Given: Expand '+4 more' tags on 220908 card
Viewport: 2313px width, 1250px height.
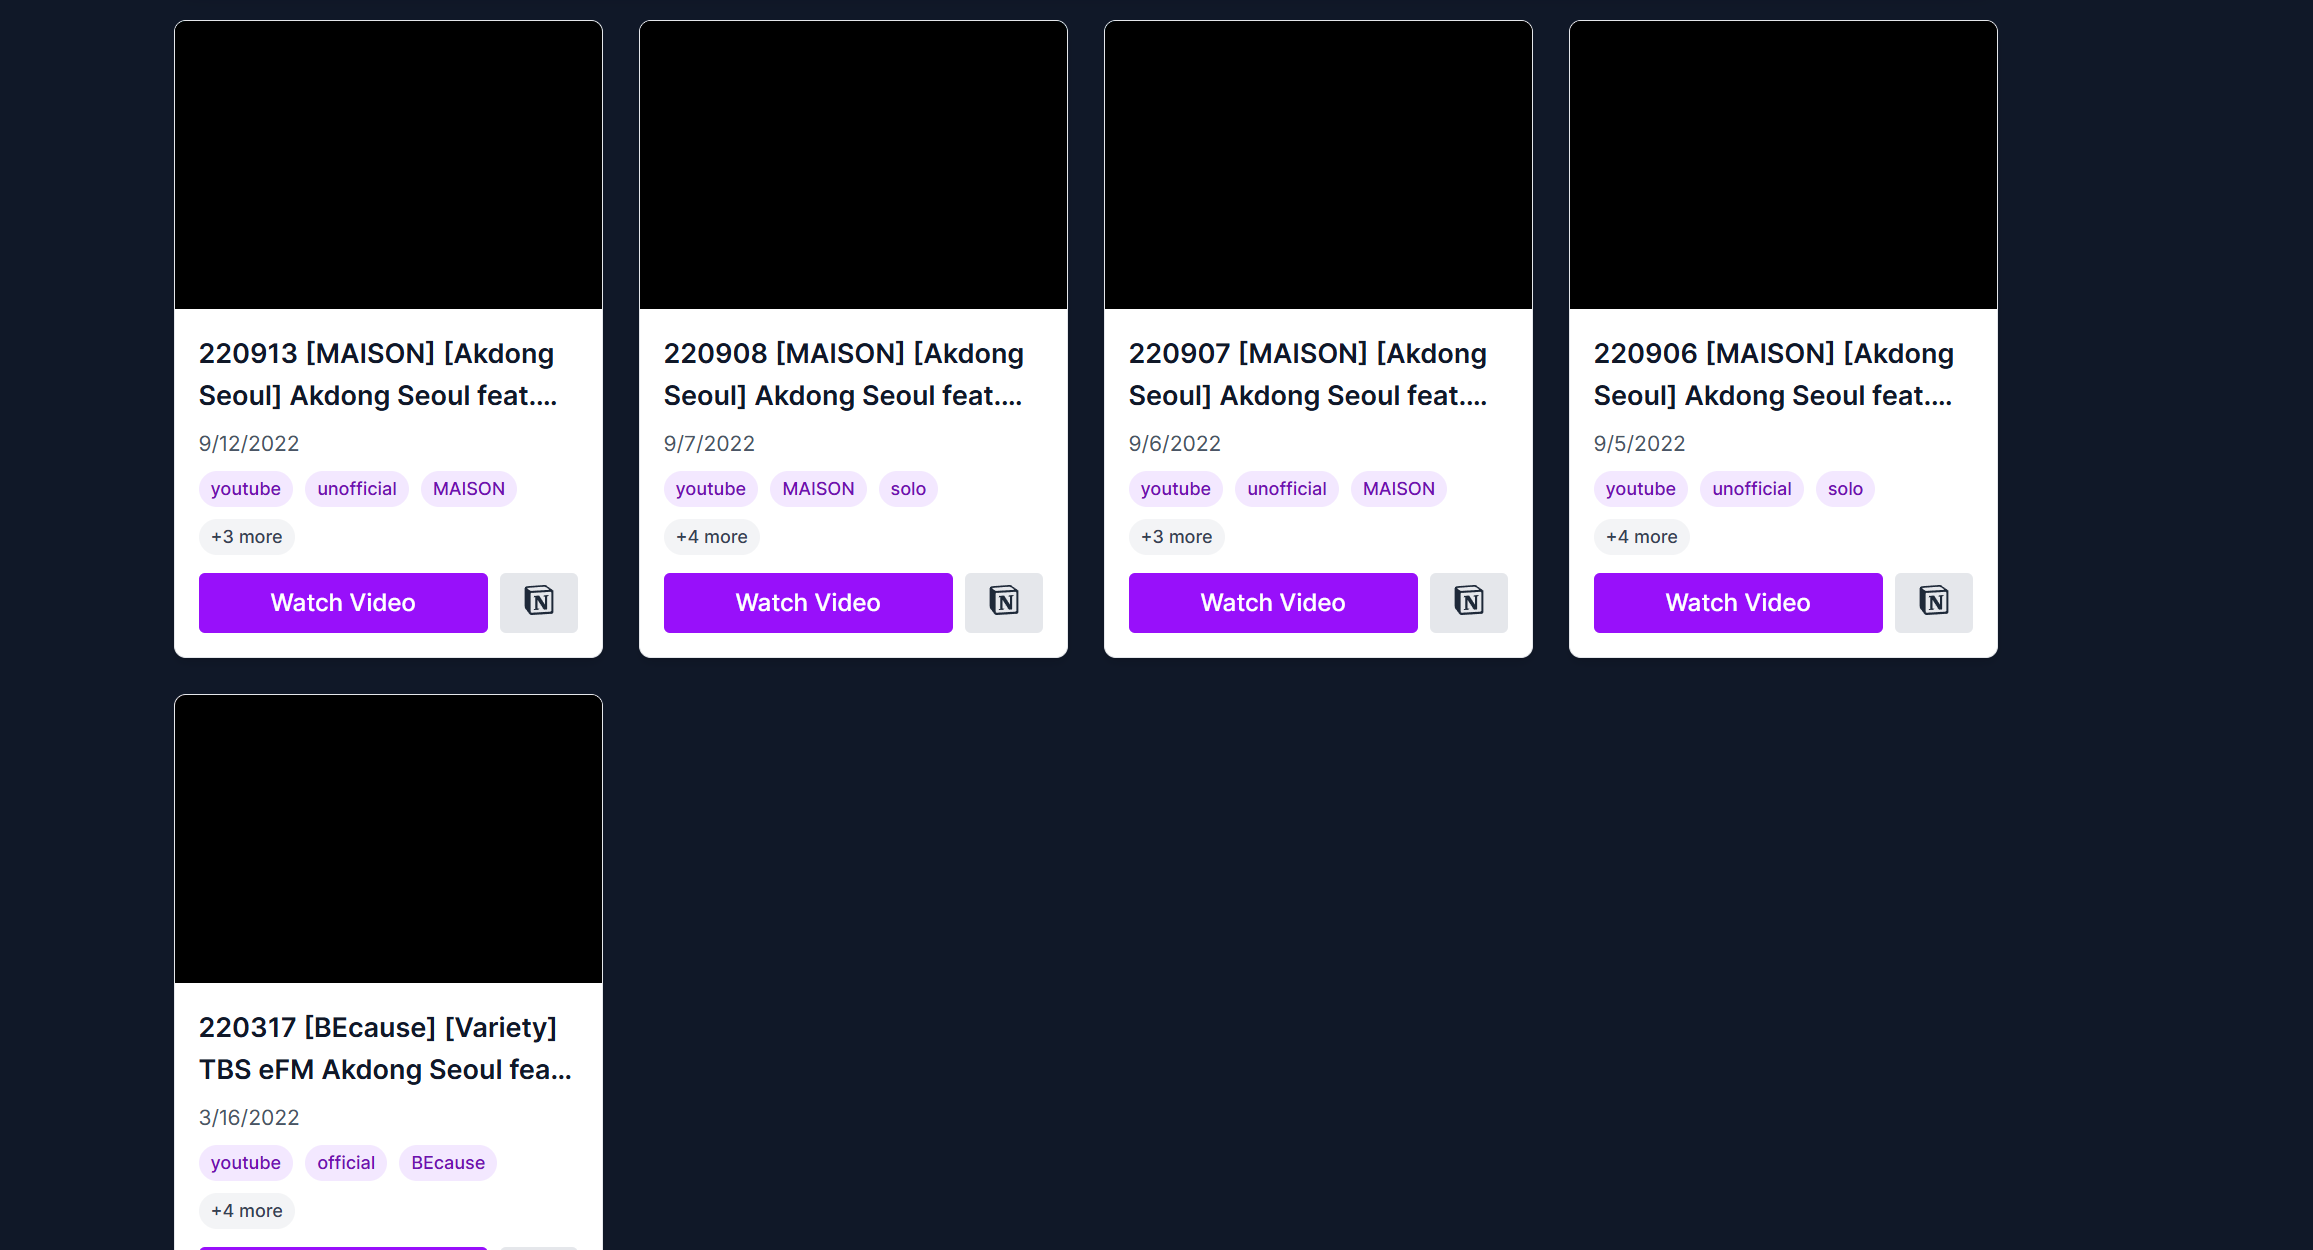Looking at the screenshot, I should click(x=711, y=537).
